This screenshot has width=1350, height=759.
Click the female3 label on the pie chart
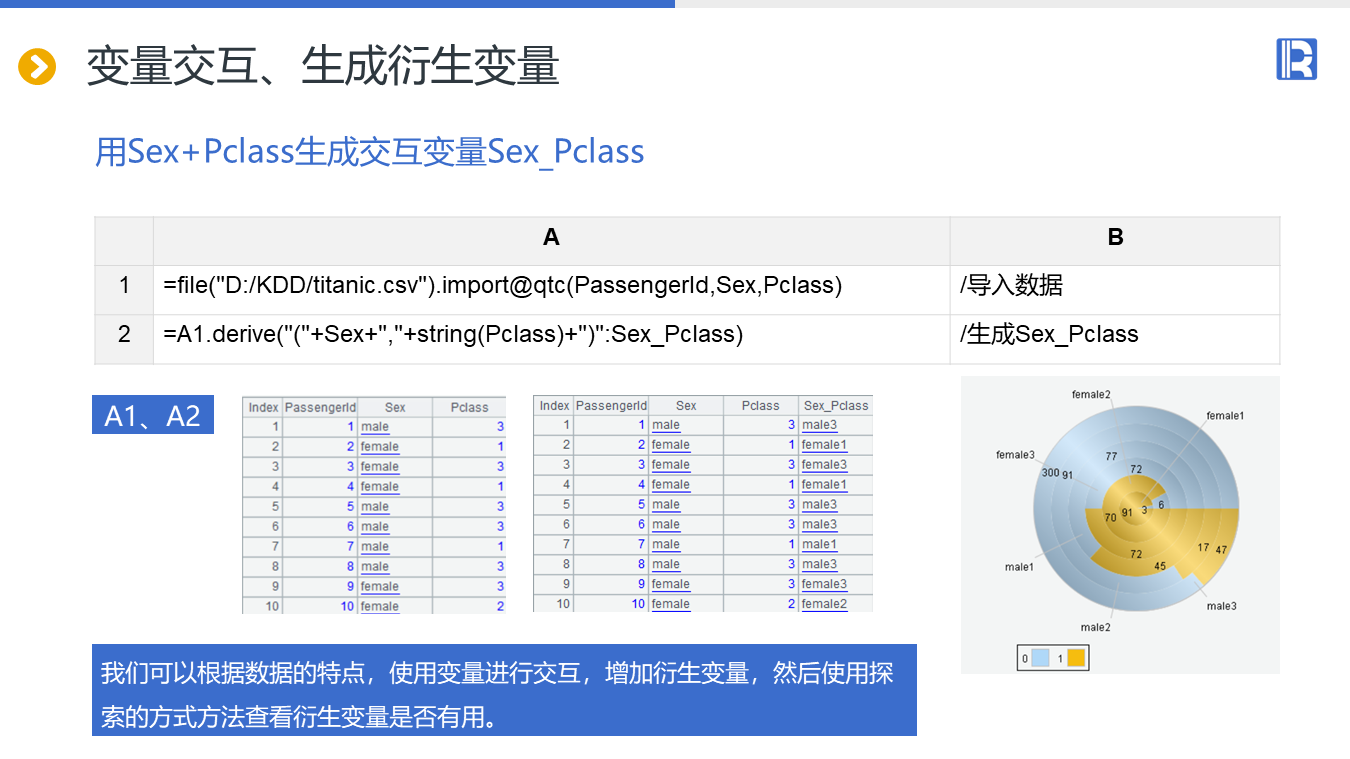pos(1014,455)
